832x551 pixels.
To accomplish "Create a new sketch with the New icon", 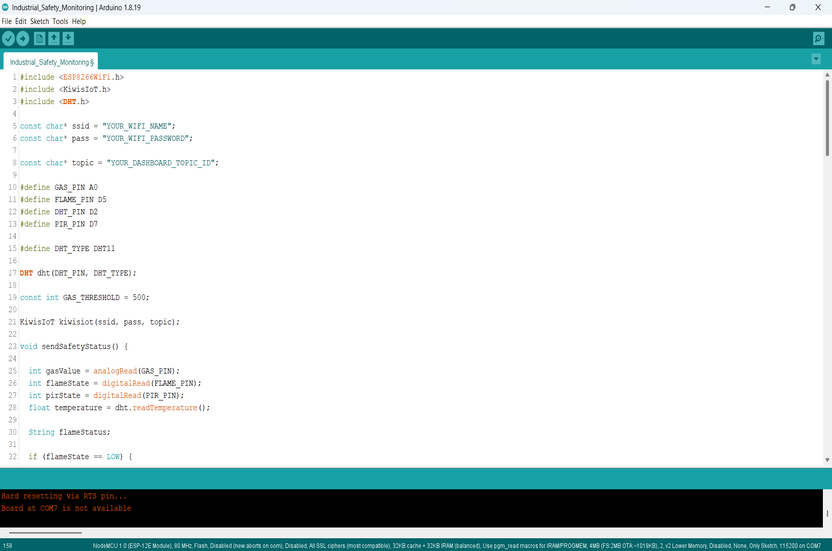I will point(39,38).
